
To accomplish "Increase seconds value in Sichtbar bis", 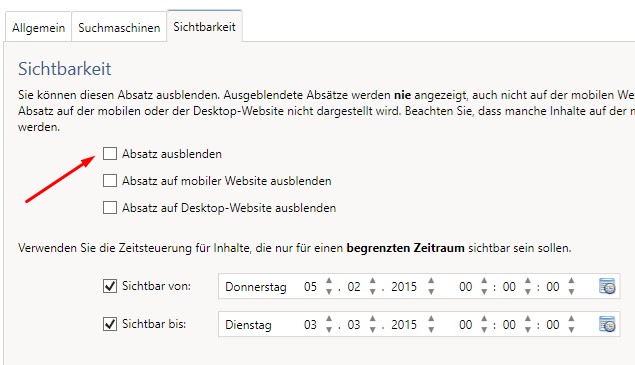I will pos(571,319).
